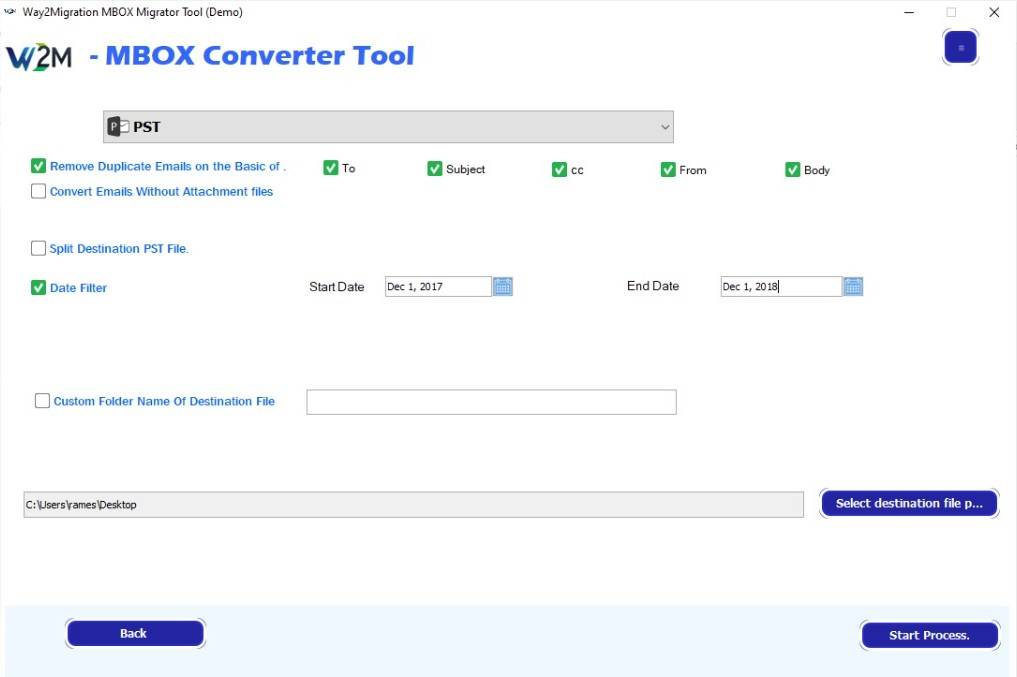Click the PST Outlook icon in format box
This screenshot has width=1017, height=677.
coord(119,127)
